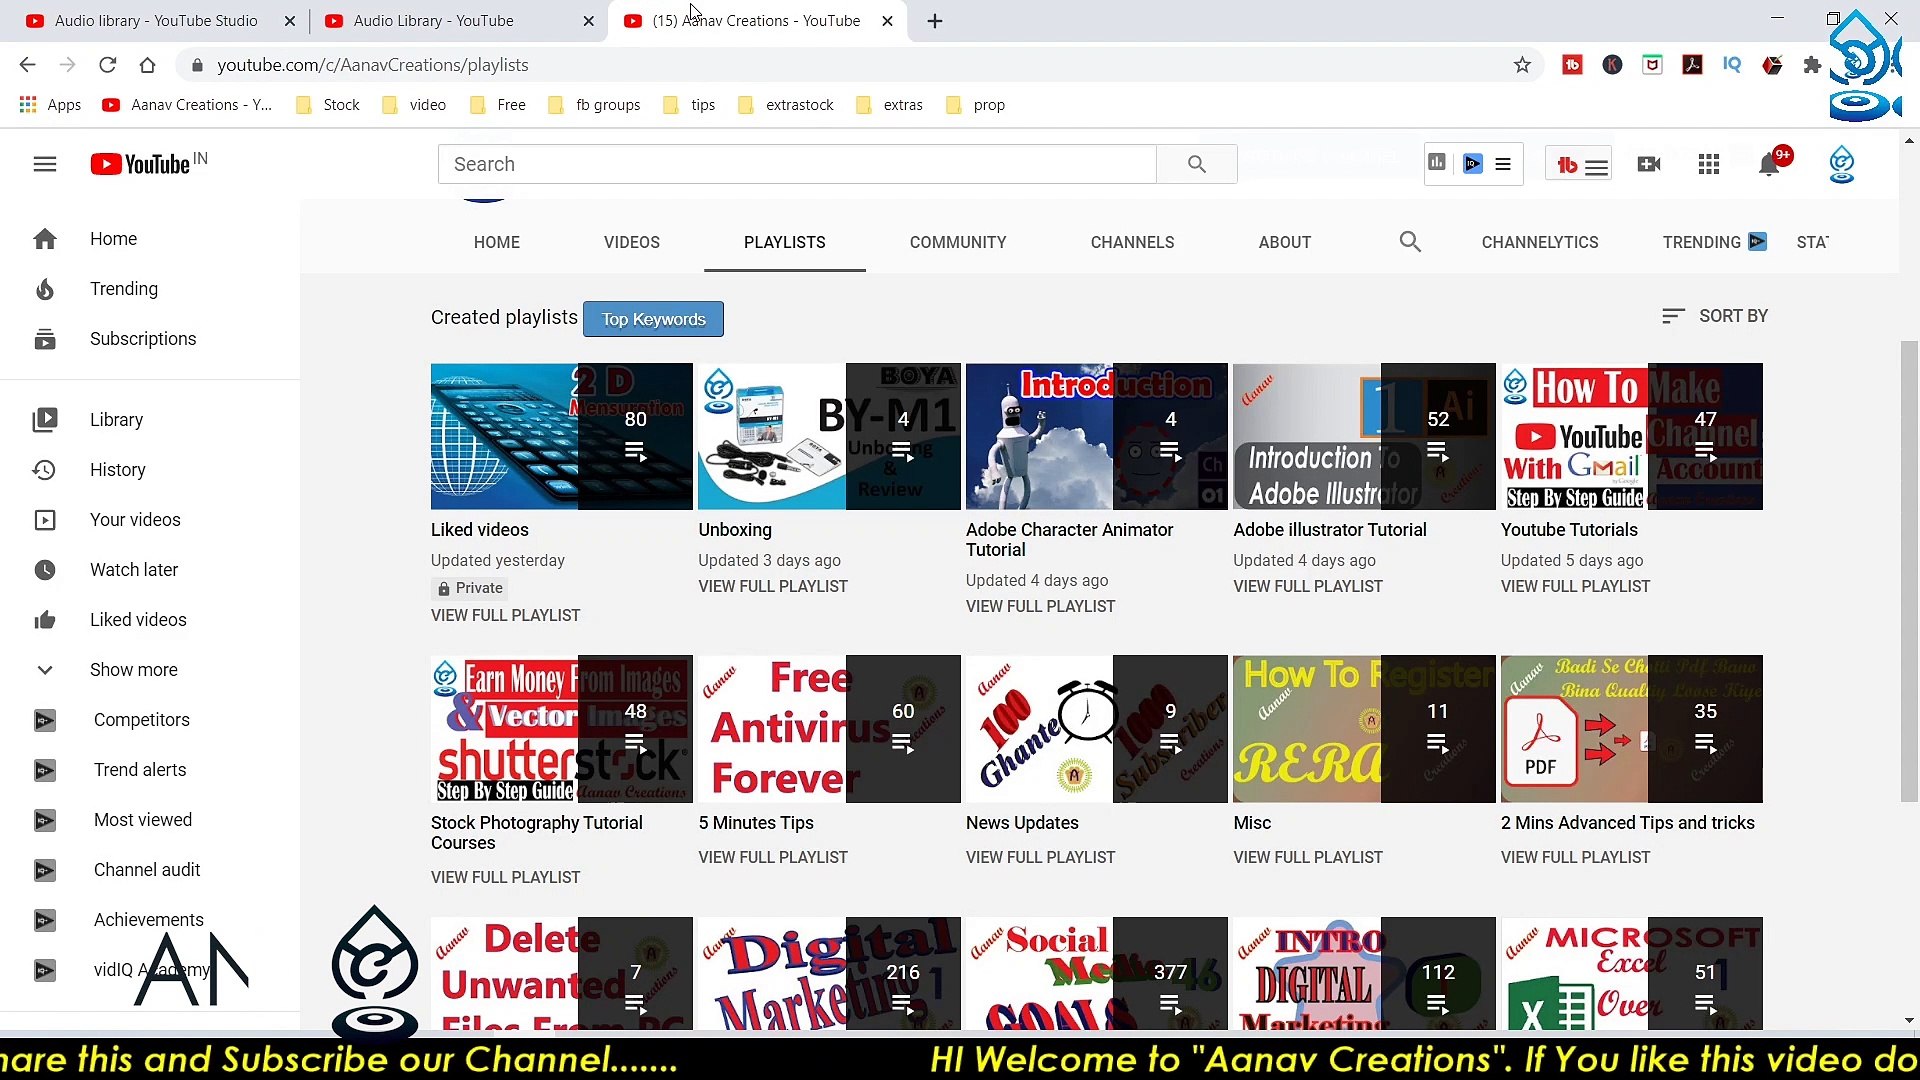Image resolution: width=1920 pixels, height=1080 pixels.
Task: Open the TubeBuddy extension icon
Action: pos(1572,64)
